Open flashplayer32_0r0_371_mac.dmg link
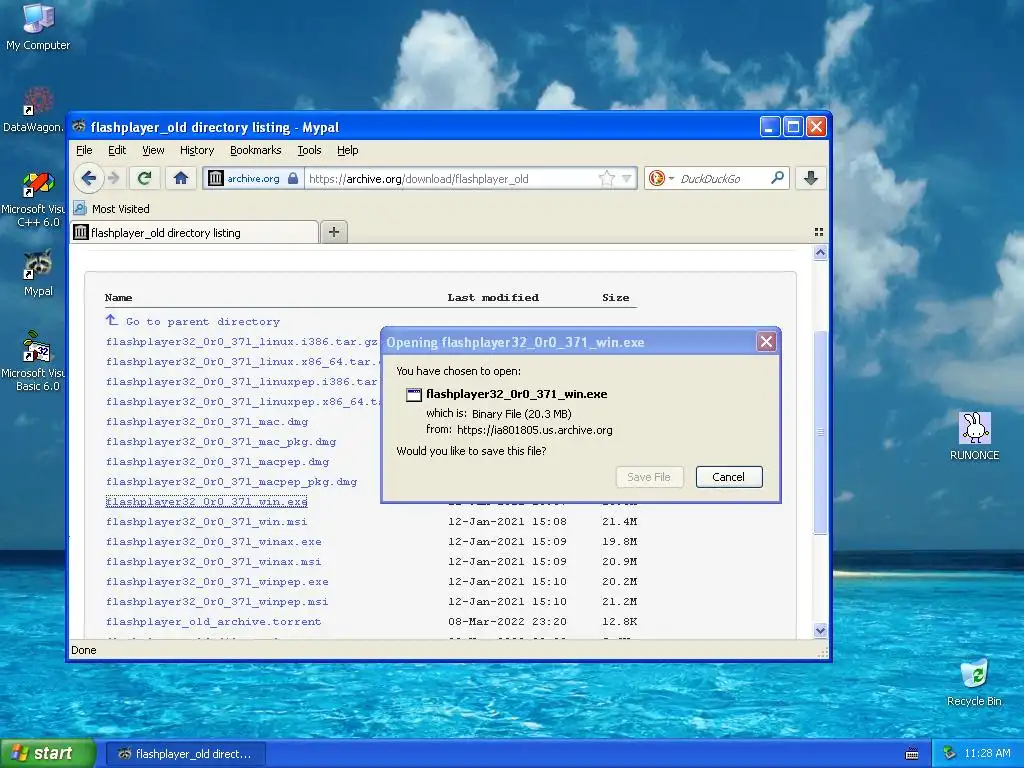 [207, 422]
